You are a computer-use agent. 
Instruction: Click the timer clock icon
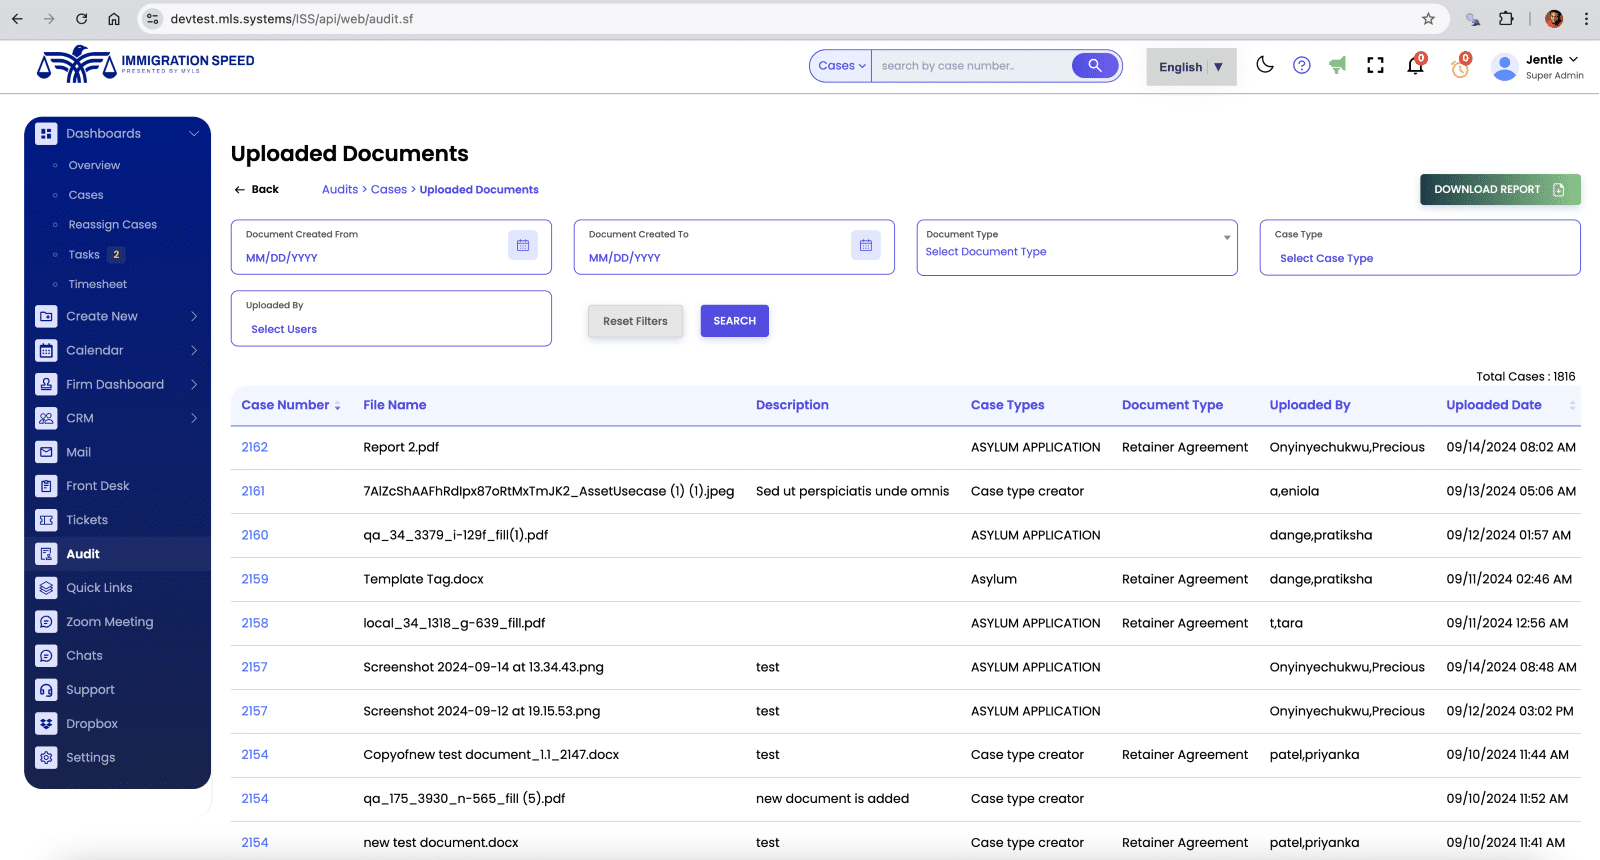1460,68
